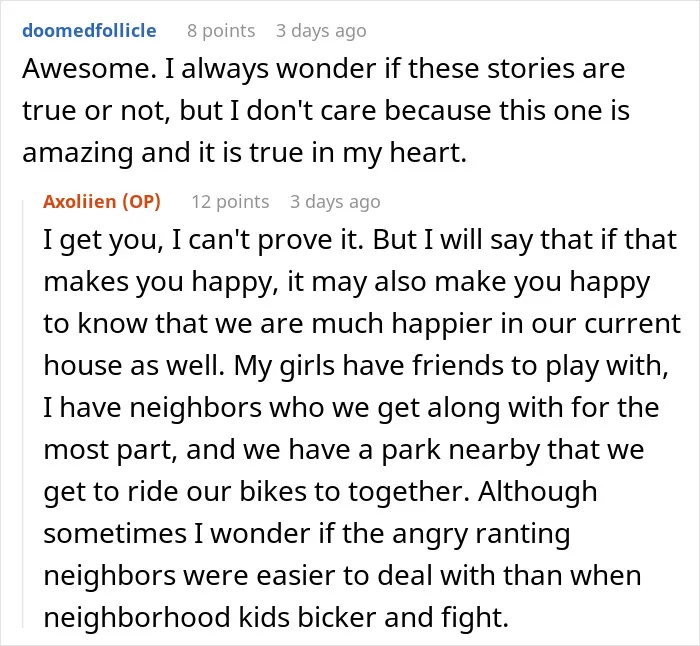Click Axoliien's 3 days ago timestamp
The width and height of the screenshot is (700, 646).
tap(335, 202)
